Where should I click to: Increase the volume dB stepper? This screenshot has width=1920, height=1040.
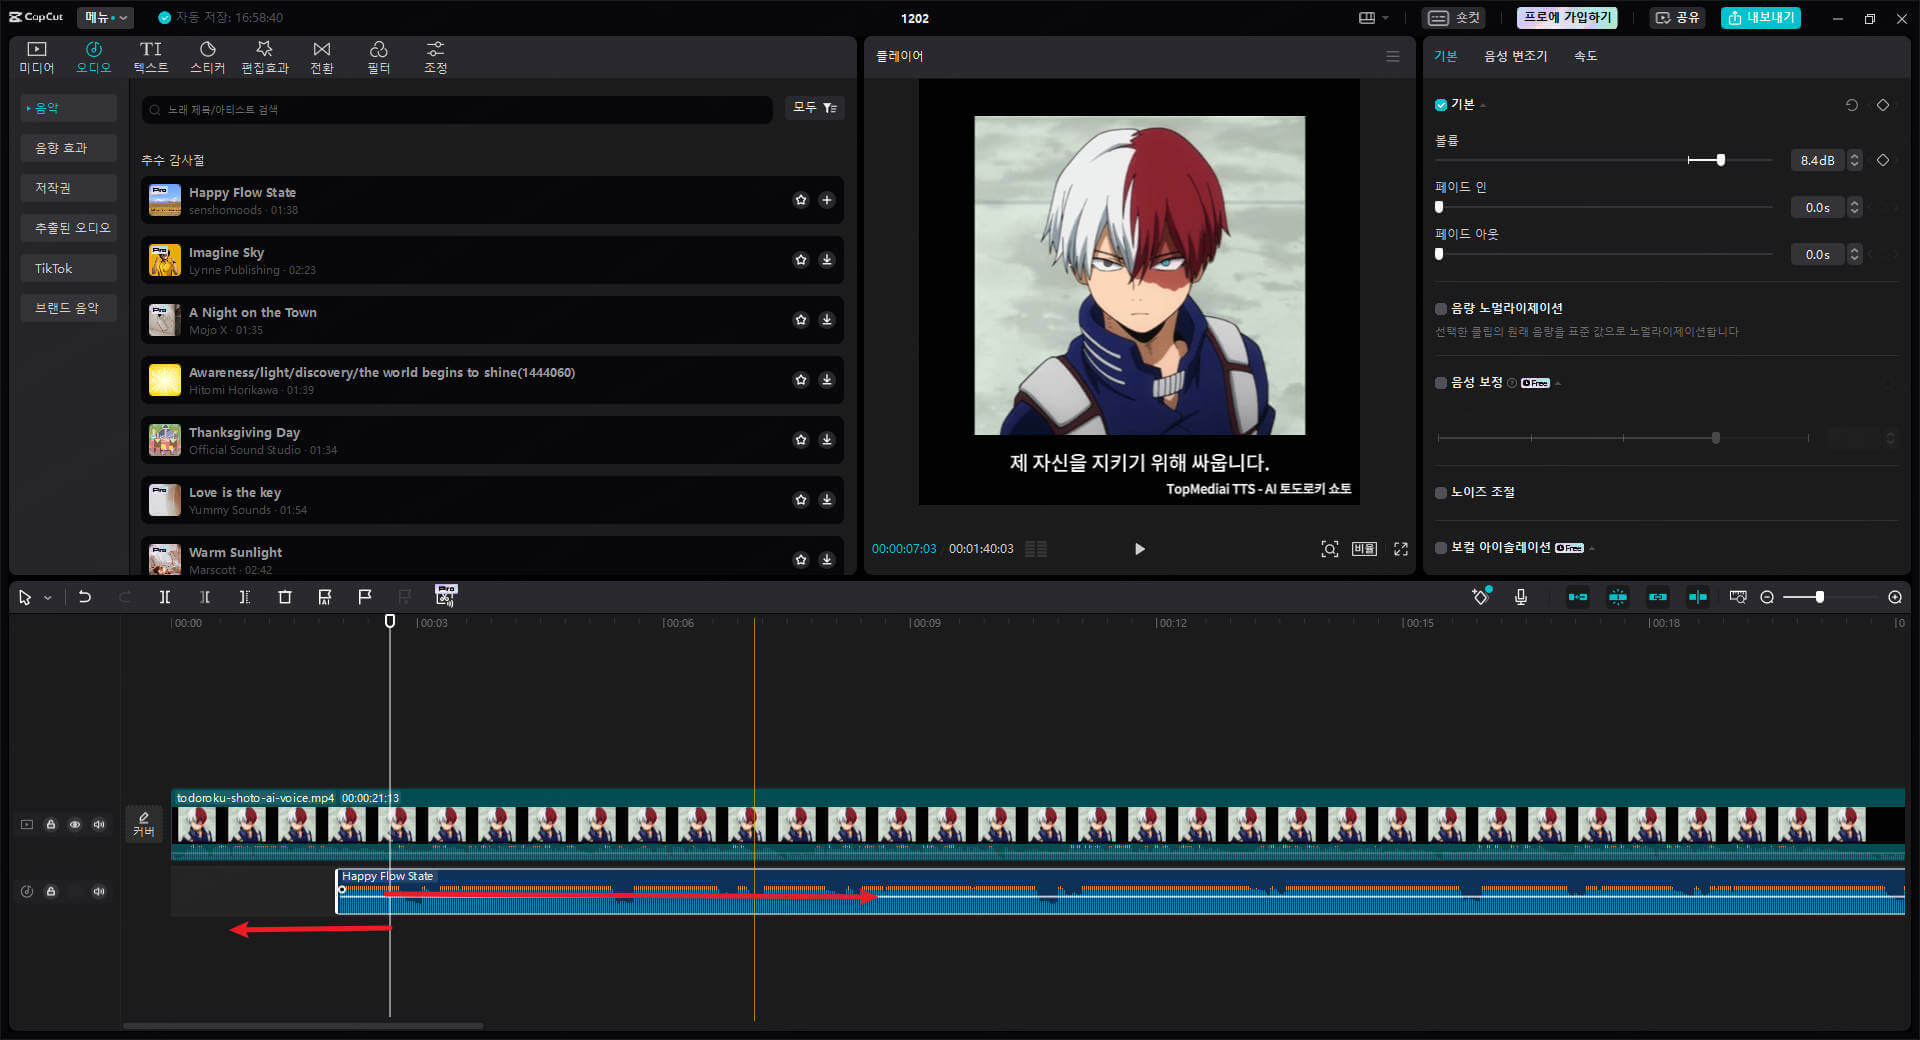[x=1855, y=156]
